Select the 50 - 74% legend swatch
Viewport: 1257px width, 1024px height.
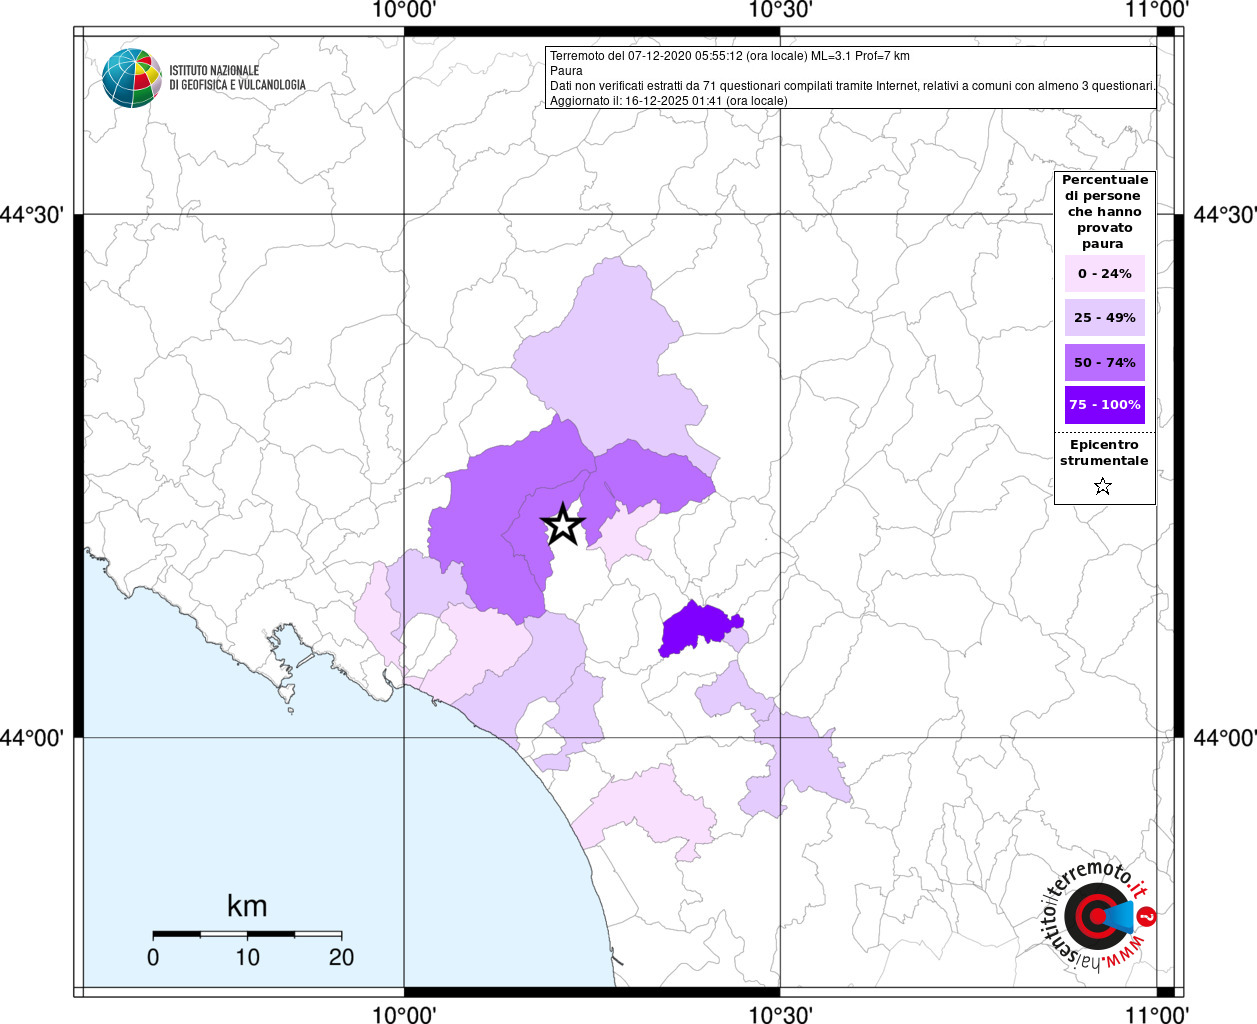click(1105, 362)
